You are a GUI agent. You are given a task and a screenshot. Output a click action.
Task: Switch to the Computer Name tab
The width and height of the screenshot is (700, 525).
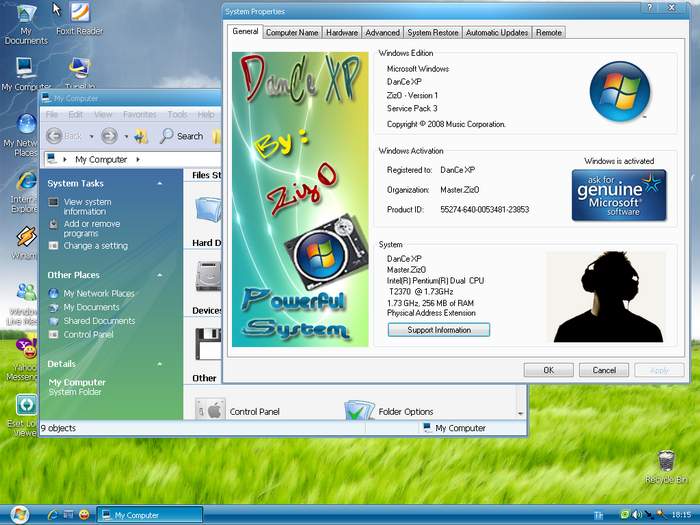(292, 33)
